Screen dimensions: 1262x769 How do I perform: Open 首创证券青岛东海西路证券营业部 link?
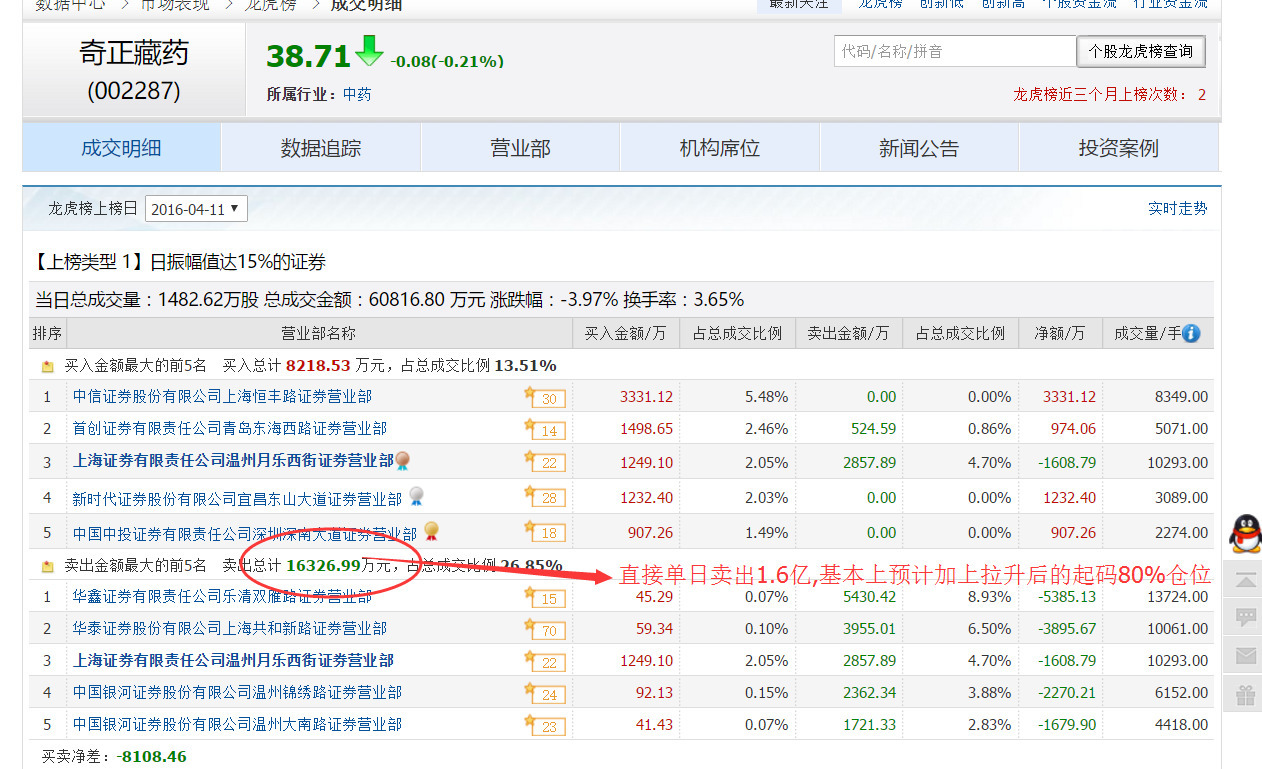tap(229, 429)
